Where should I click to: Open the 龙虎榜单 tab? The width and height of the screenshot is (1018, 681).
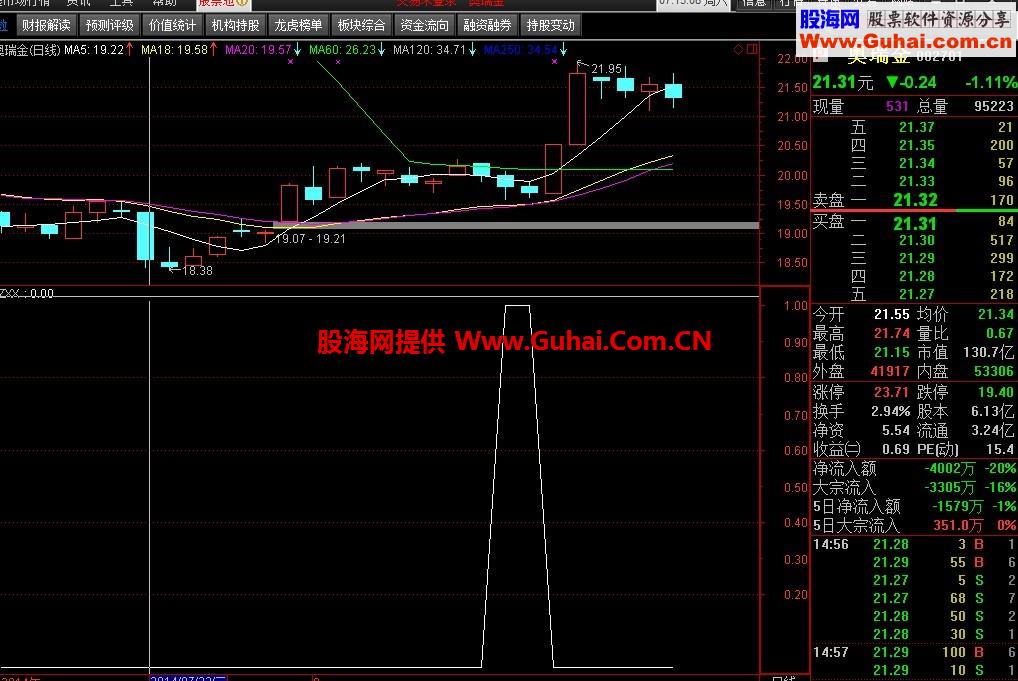click(298, 25)
